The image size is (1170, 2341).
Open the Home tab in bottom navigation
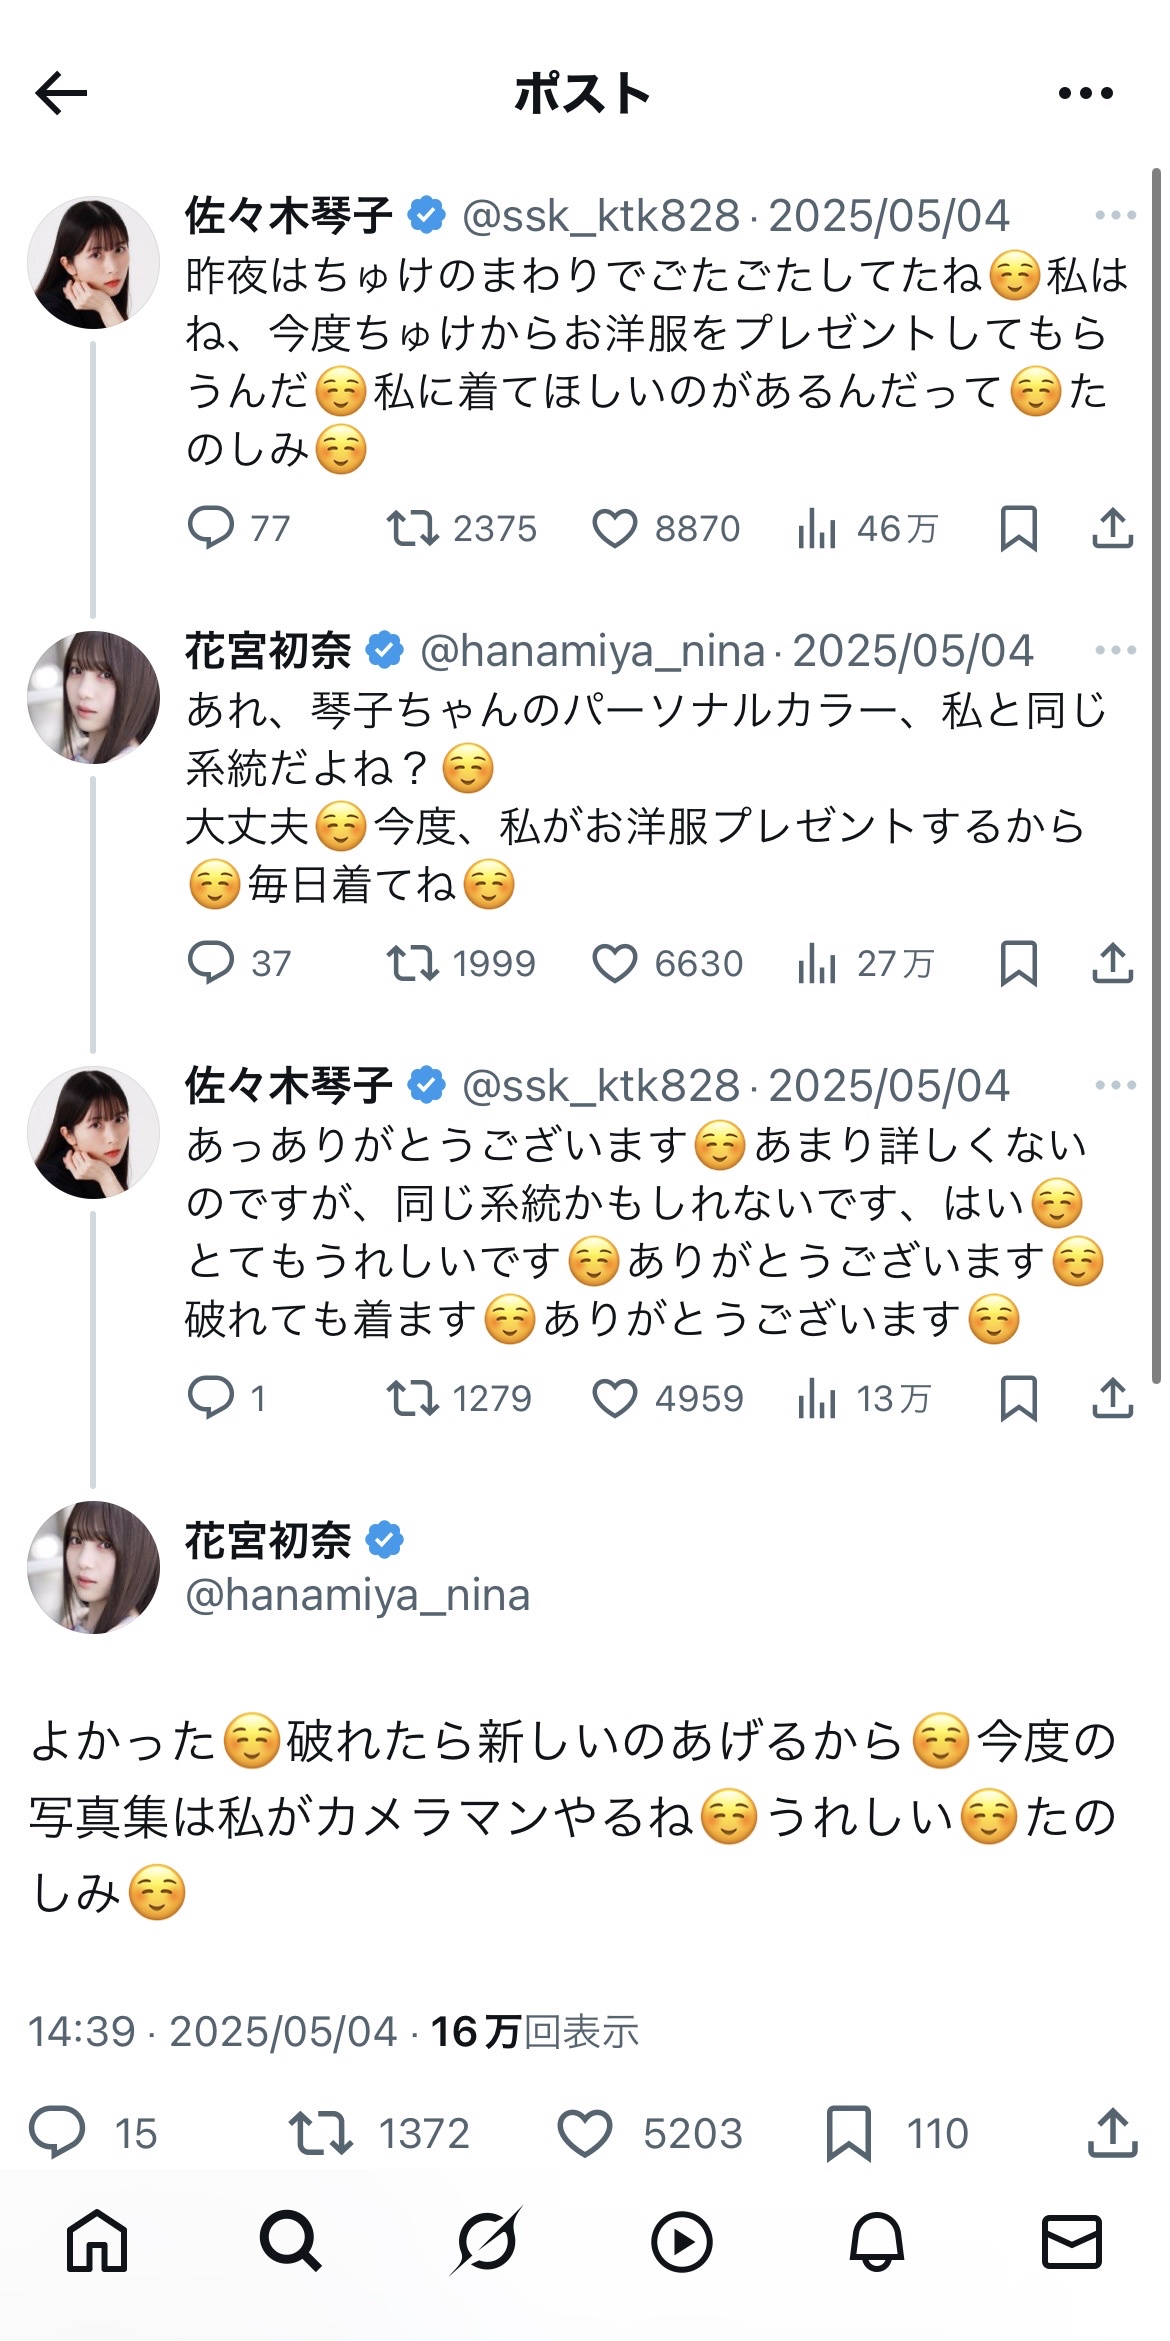[97, 2241]
